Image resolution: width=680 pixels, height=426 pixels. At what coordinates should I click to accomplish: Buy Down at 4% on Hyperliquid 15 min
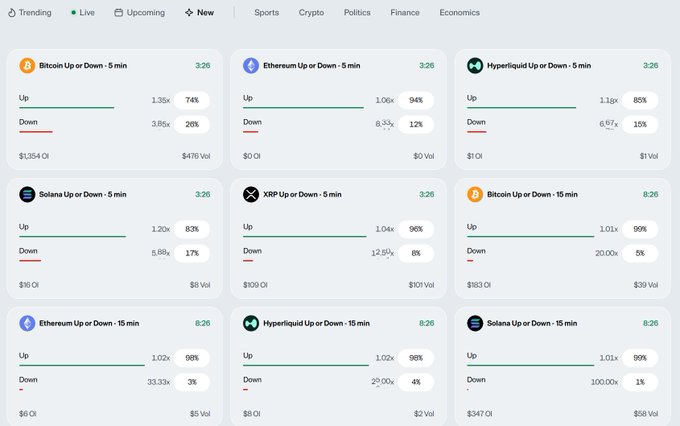[x=416, y=382]
